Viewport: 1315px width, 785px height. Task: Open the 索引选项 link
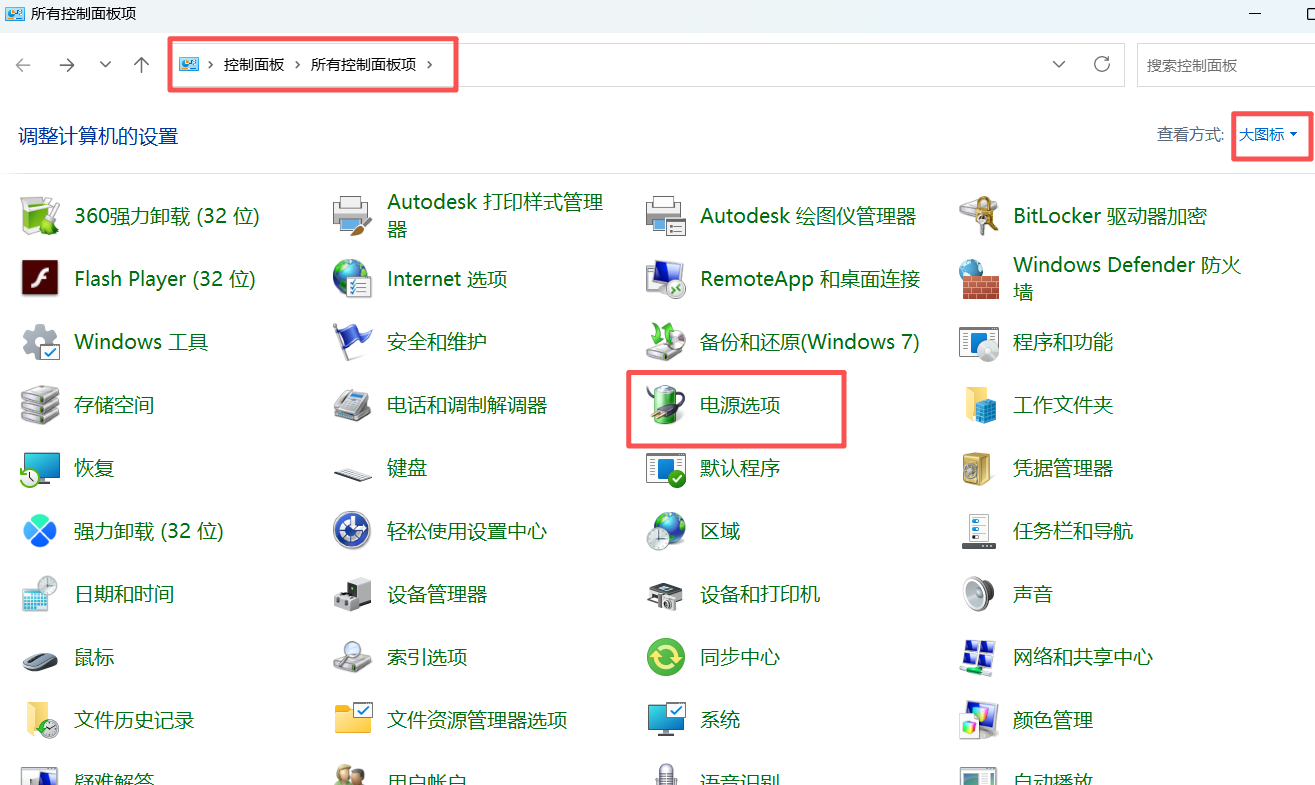pyautogui.click(x=427, y=657)
